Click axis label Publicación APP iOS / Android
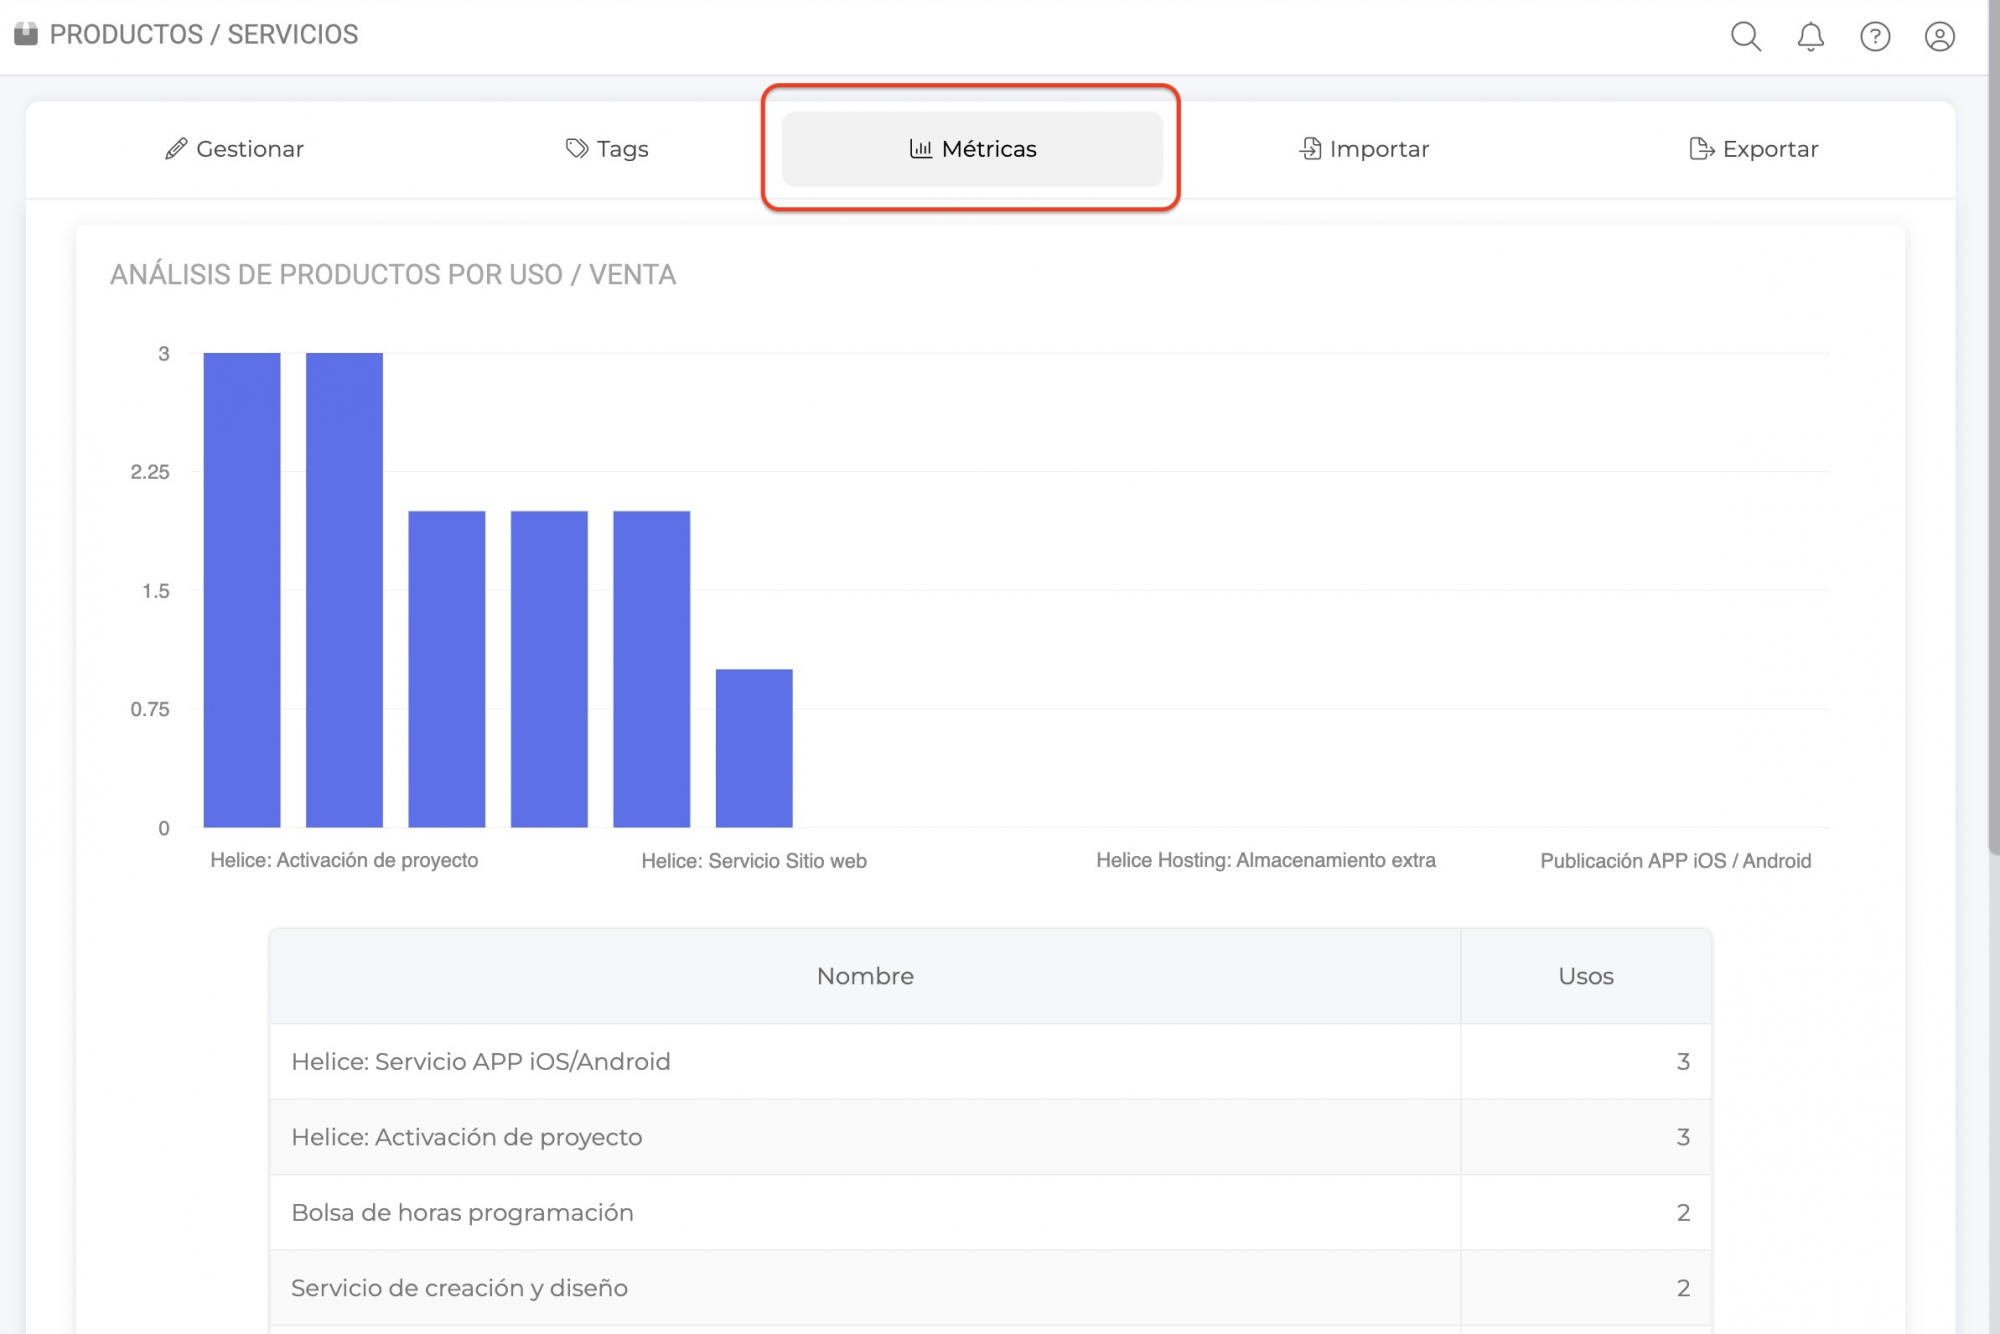 pyautogui.click(x=1676, y=861)
